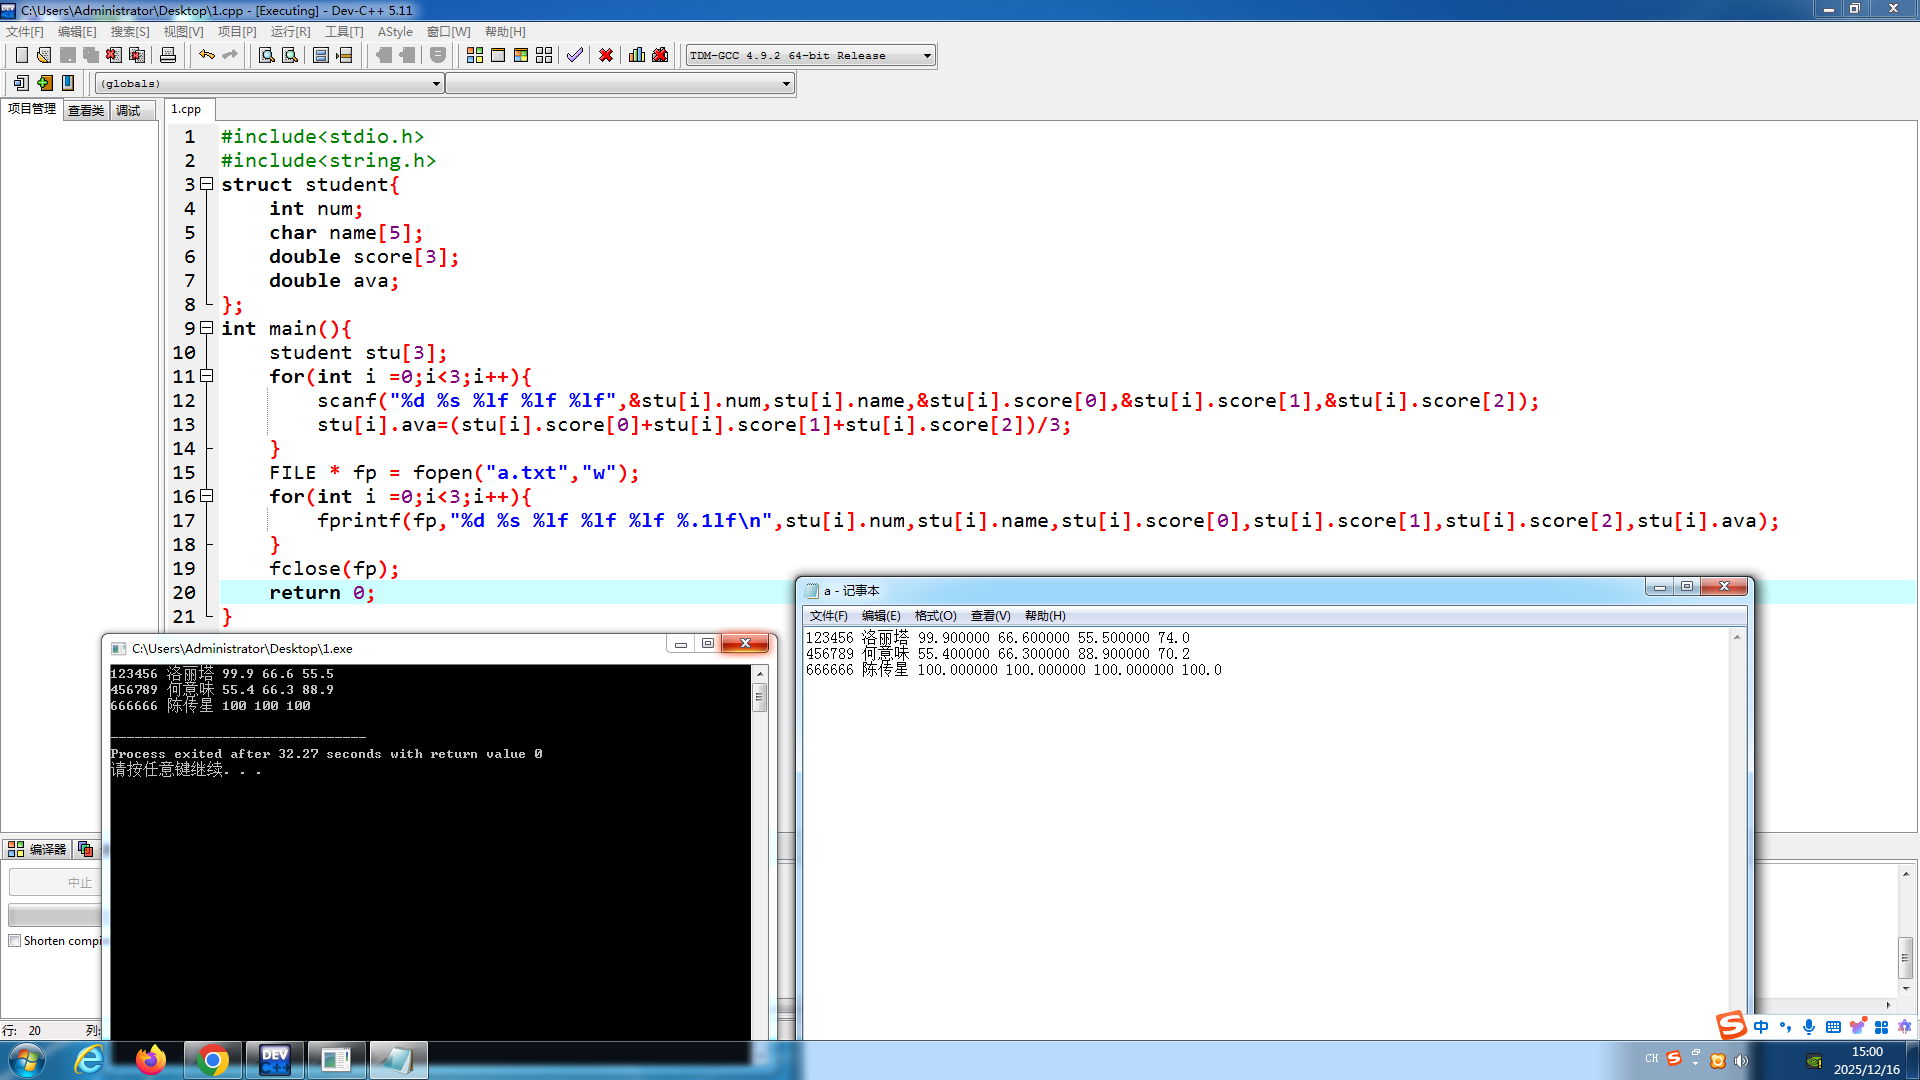Click the 编译器 compiler tab button
Image resolution: width=1920 pixels, height=1080 pixels.
37,849
